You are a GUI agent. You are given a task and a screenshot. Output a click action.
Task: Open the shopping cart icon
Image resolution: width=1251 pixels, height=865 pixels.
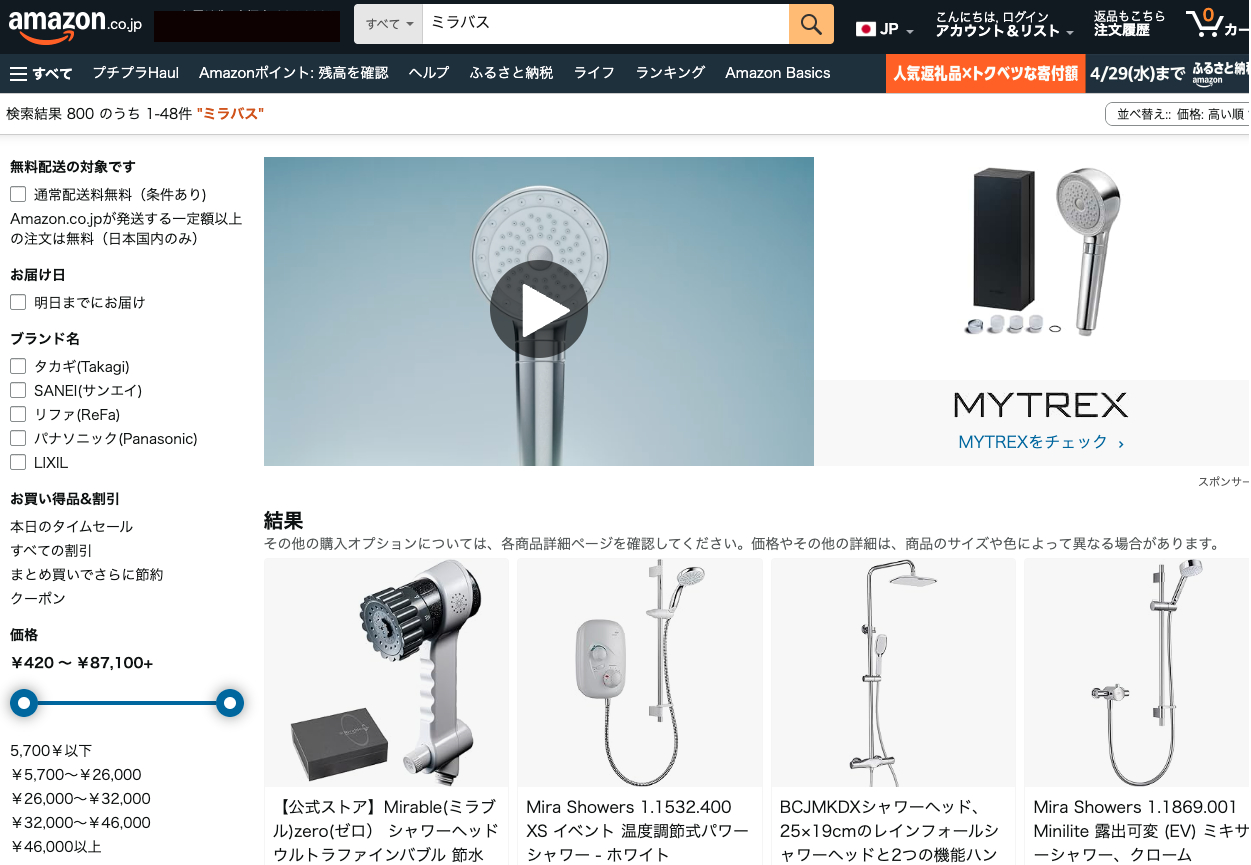coord(1204,24)
